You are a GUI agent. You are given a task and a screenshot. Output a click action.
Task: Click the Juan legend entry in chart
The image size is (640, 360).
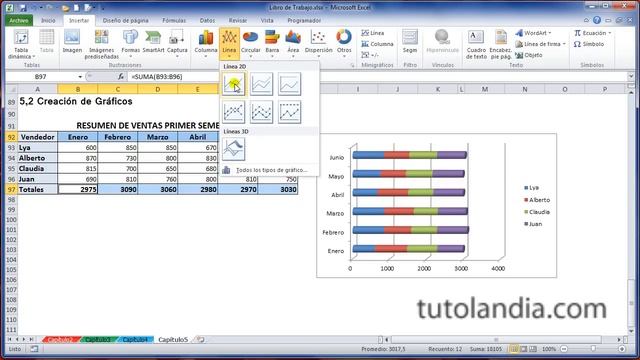click(533, 224)
